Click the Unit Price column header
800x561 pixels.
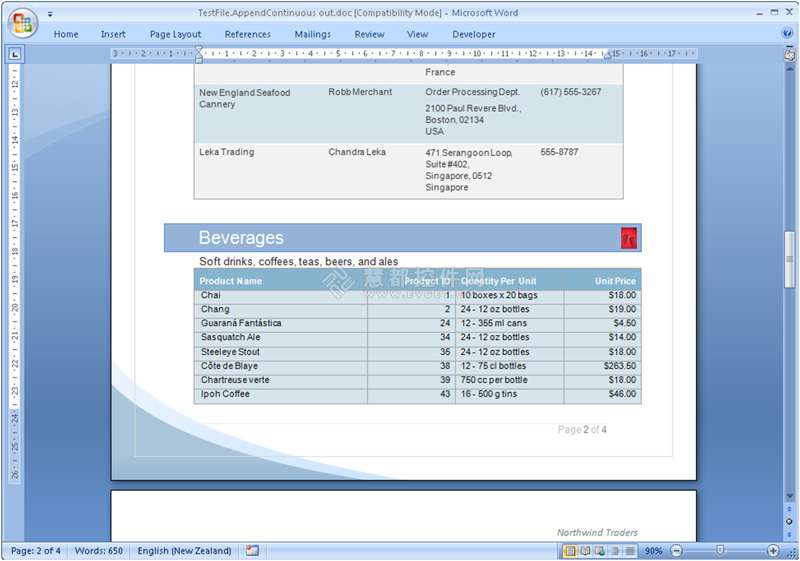tap(615, 281)
